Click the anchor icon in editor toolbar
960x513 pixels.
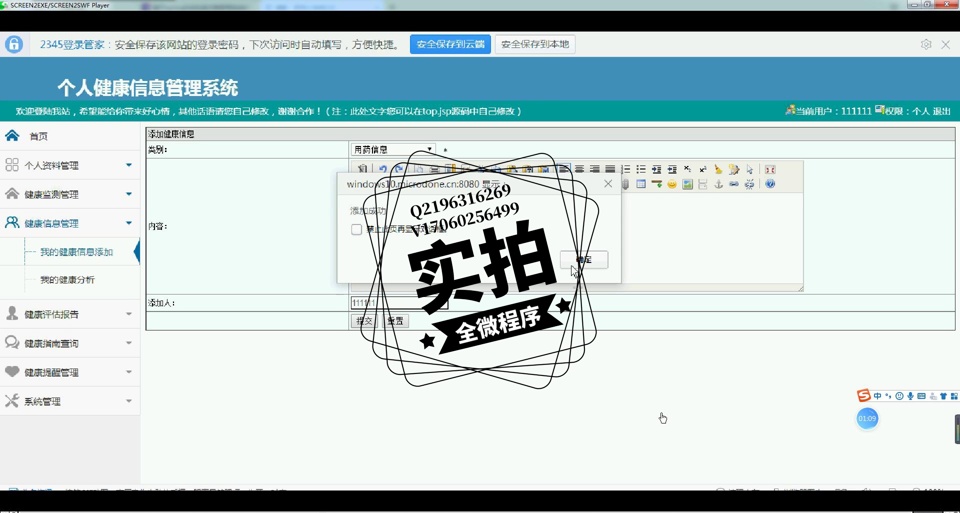[x=718, y=184]
